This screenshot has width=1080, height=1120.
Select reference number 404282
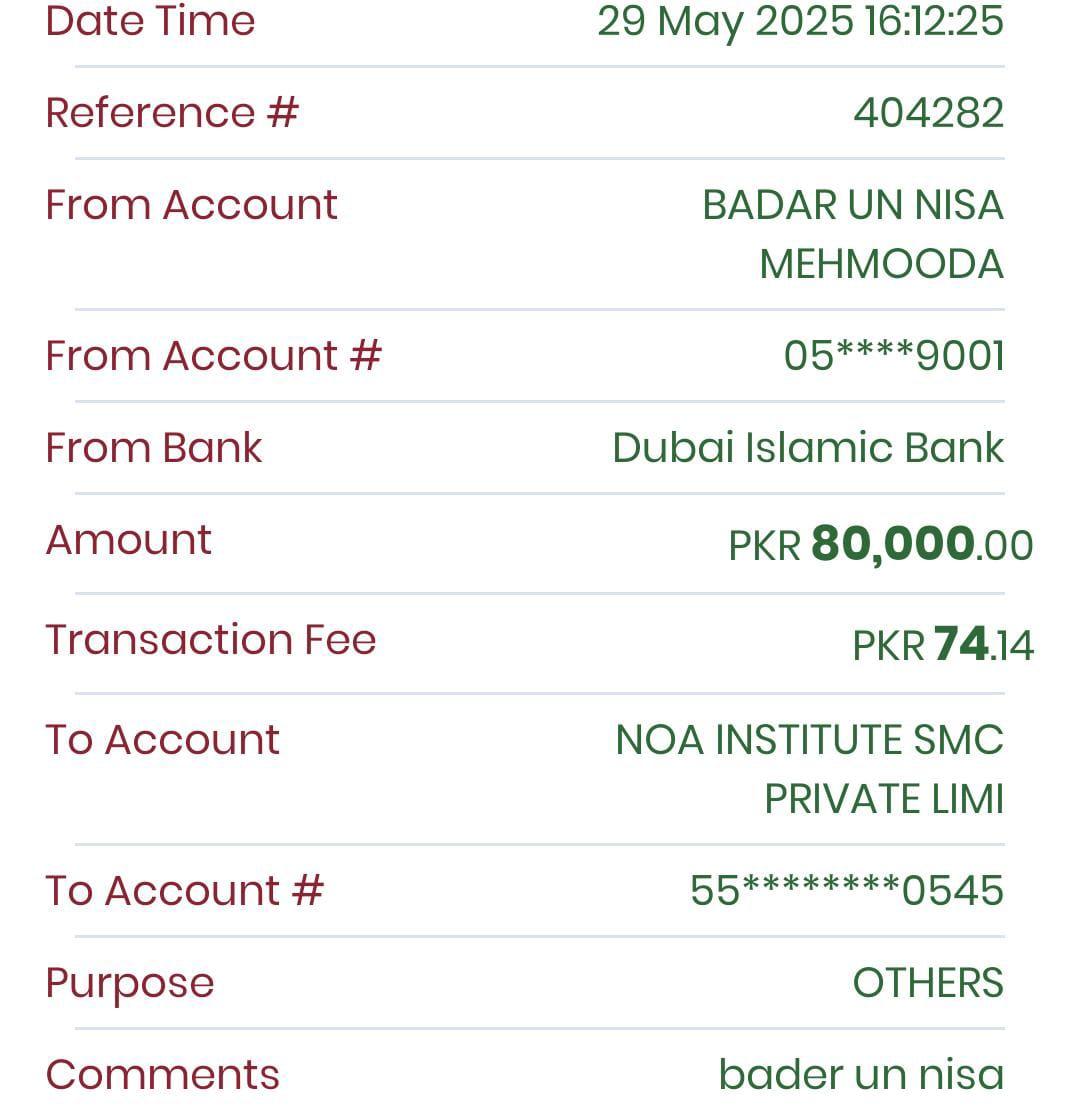(928, 113)
